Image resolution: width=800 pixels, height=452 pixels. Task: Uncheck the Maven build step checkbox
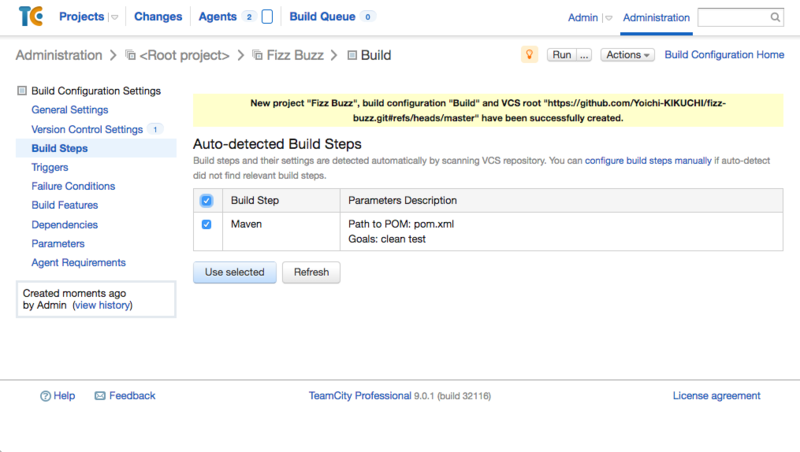point(206,225)
